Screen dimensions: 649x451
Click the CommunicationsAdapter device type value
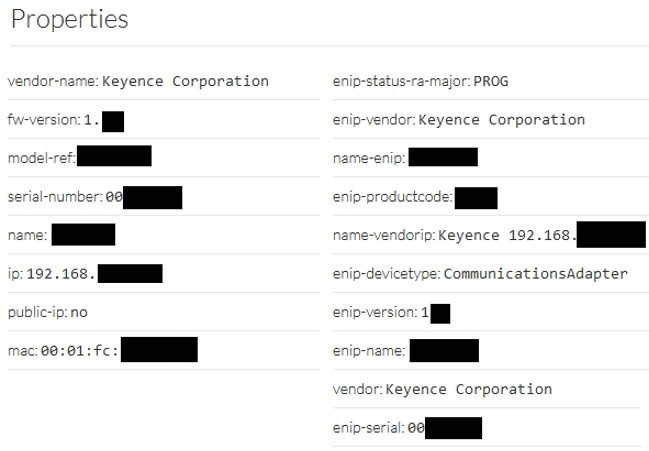pos(535,273)
